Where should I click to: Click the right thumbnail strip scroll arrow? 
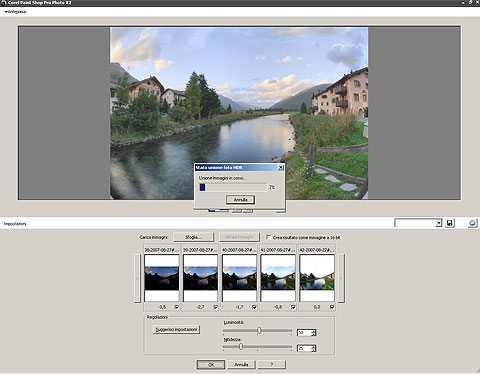[x=341, y=278]
